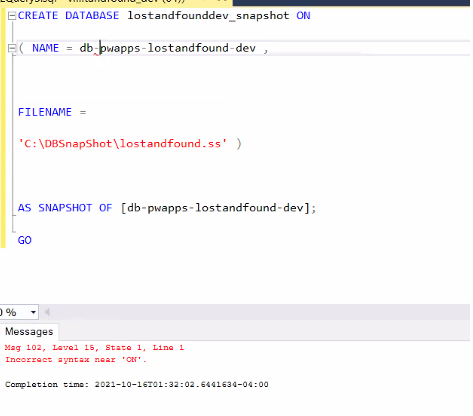The width and height of the screenshot is (473, 416).
Task: Click the lostandfounddev_snapshot database name
Action: 208,16
